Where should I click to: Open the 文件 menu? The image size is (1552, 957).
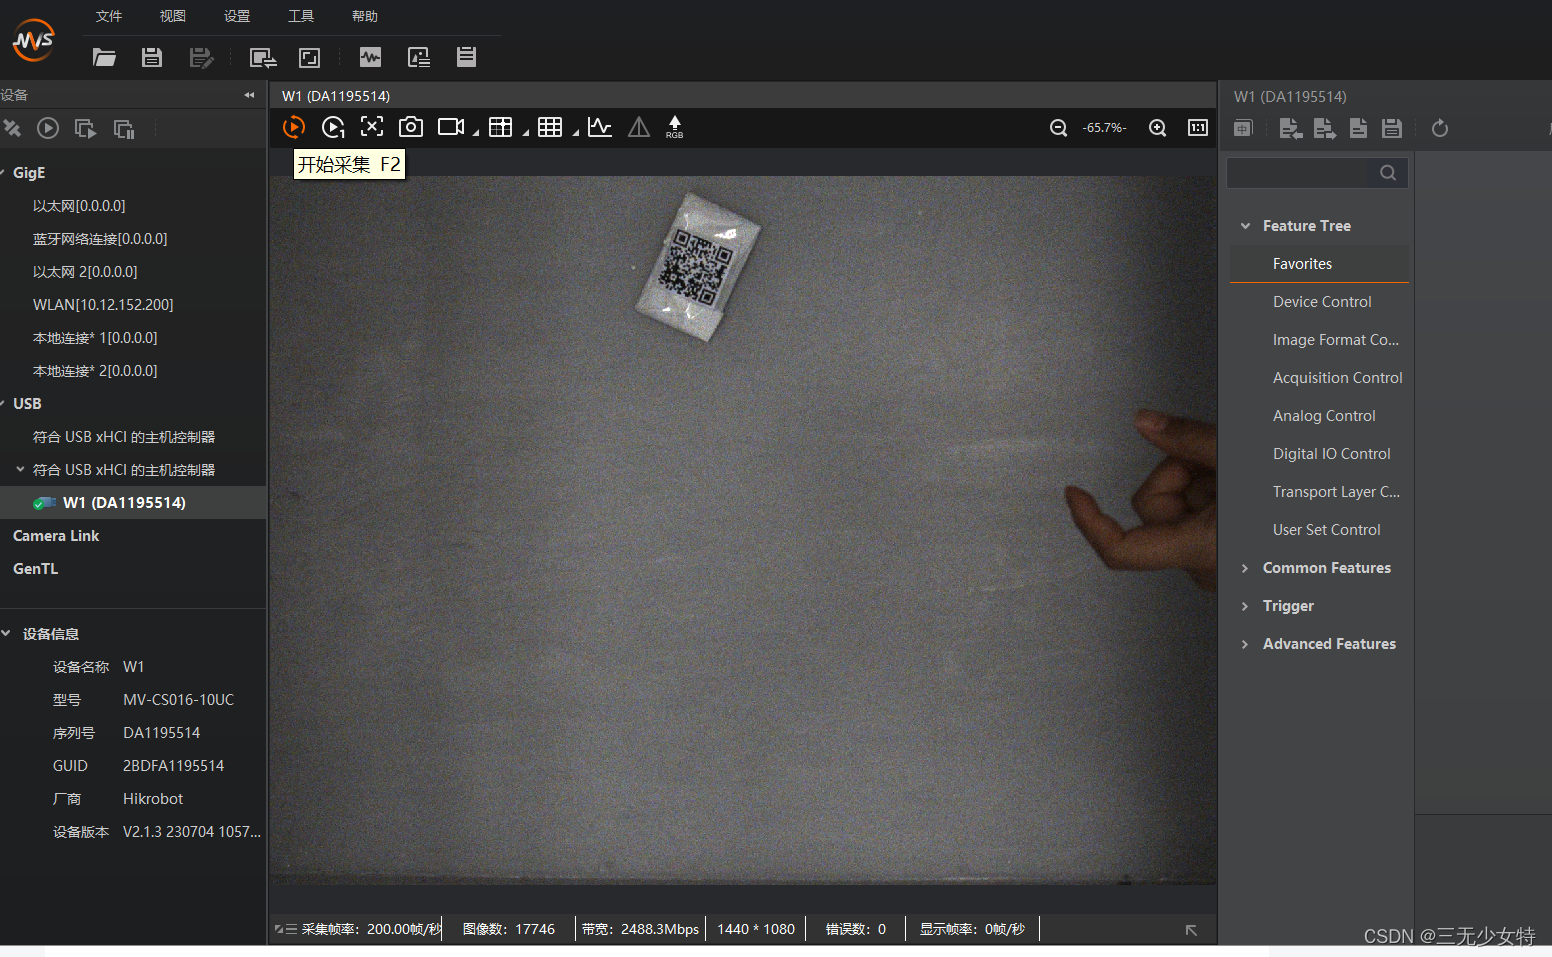[109, 16]
